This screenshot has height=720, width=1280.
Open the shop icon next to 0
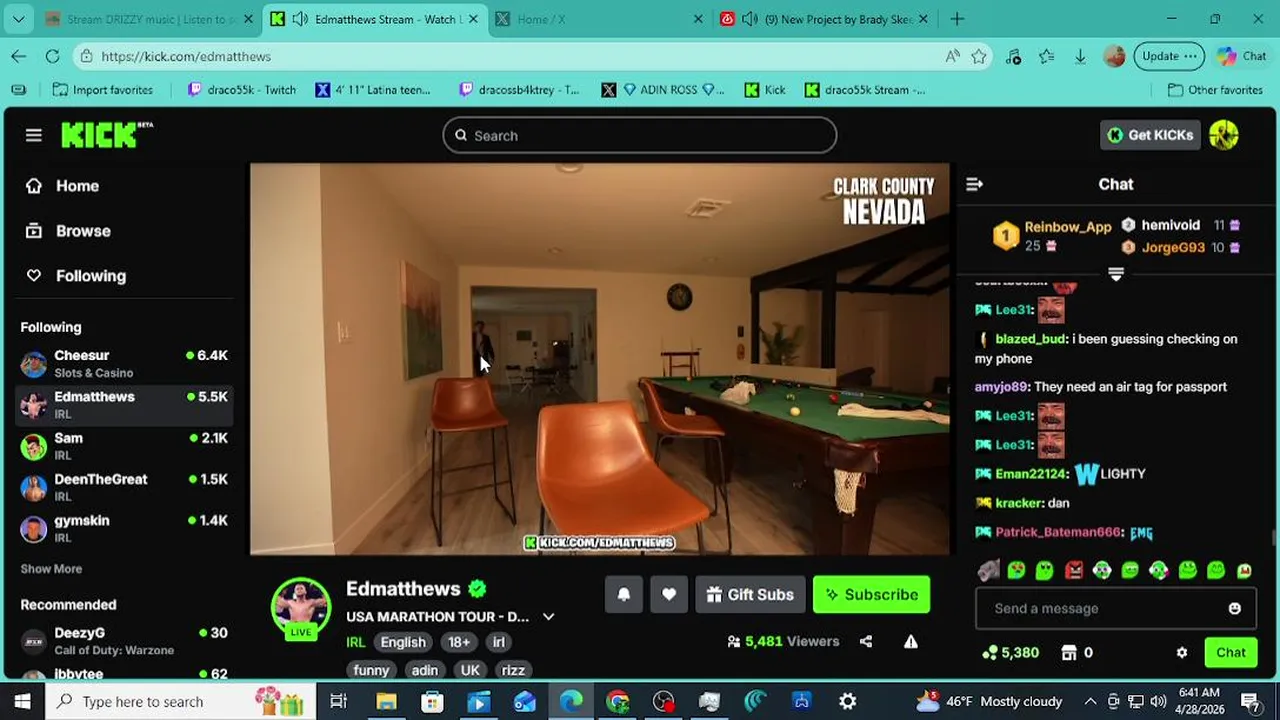[x=1069, y=652]
